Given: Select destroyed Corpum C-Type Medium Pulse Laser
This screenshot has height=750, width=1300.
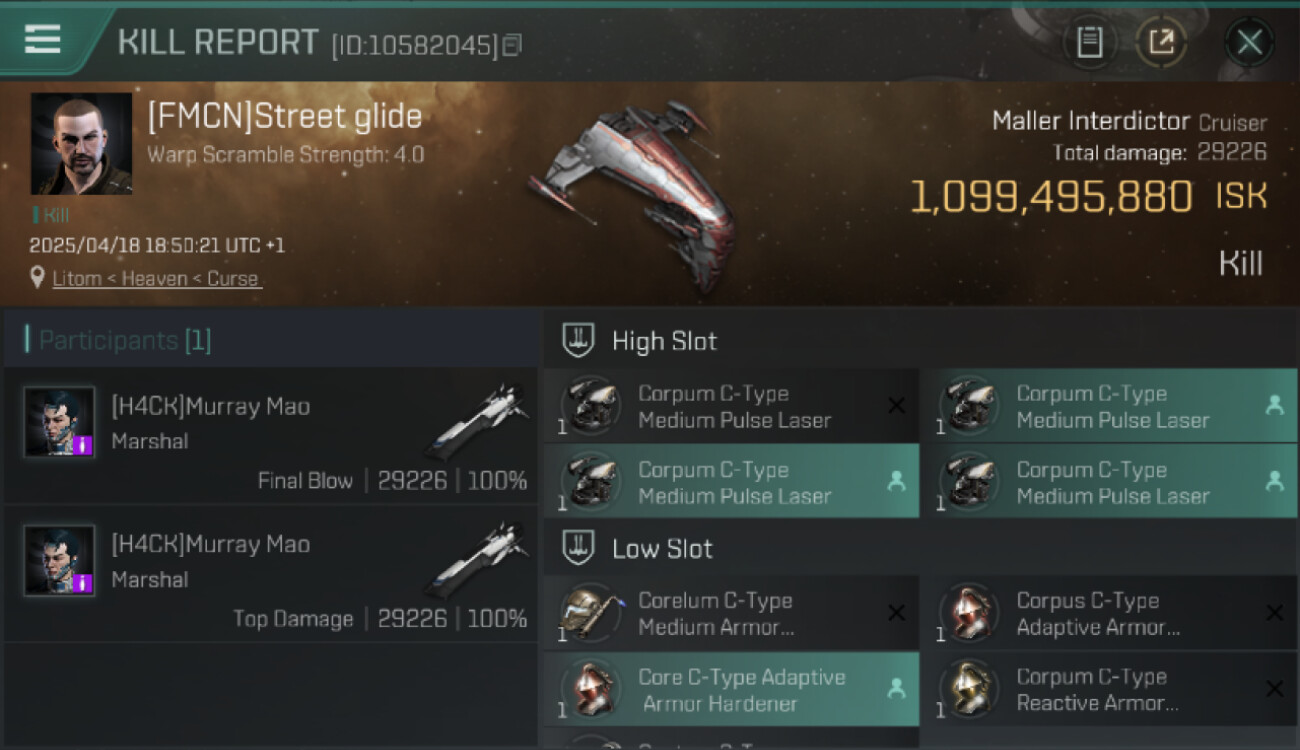Looking at the screenshot, I should tap(731, 406).
